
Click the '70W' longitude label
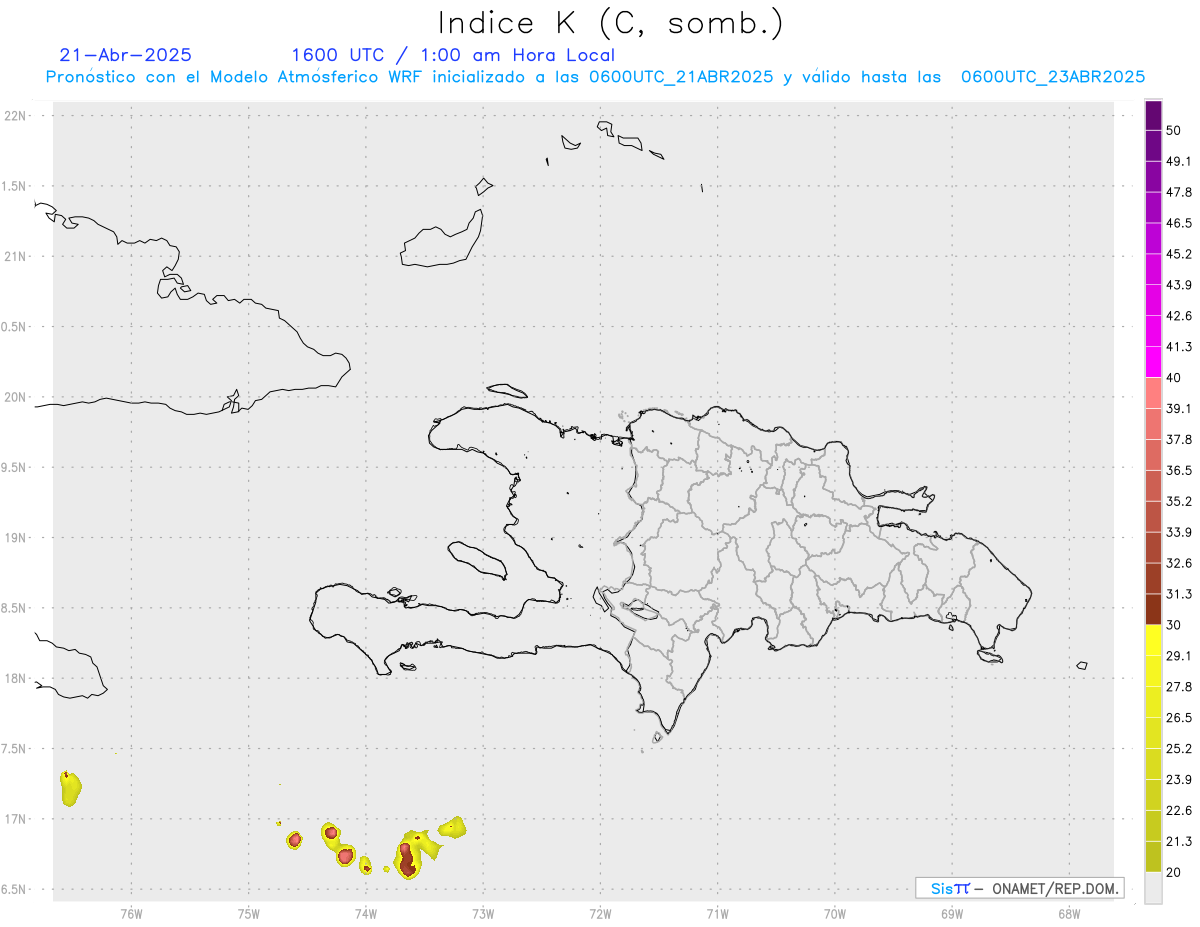(x=834, y=913)
